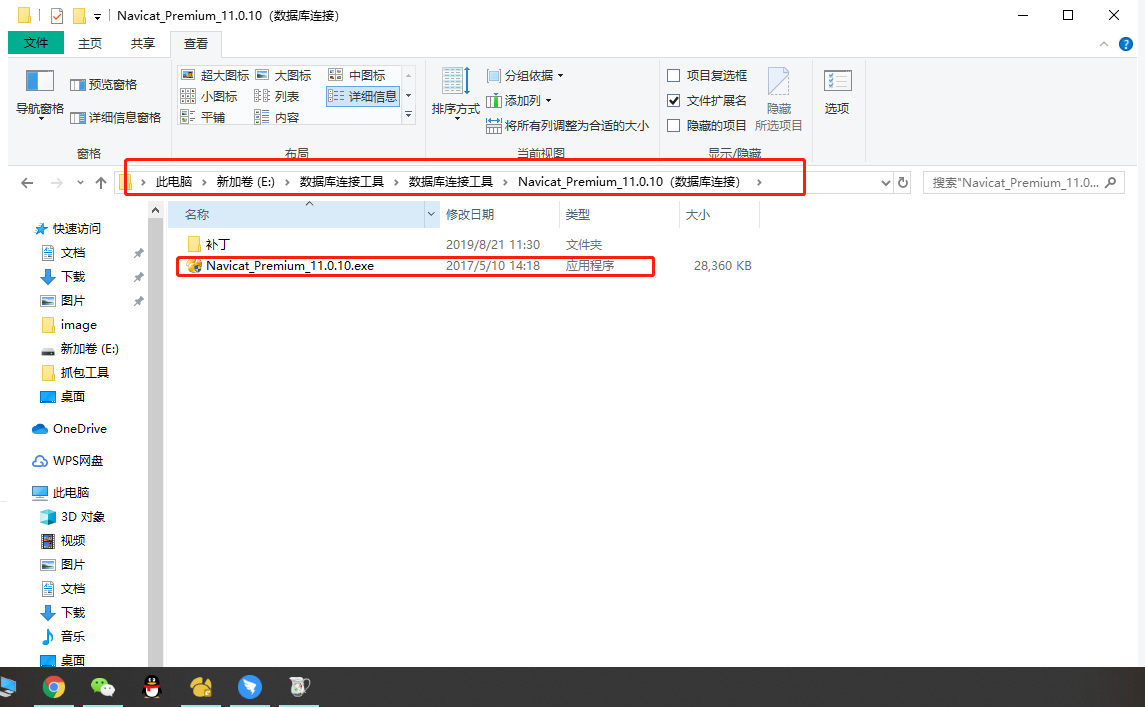Screen dimensions: 1145x707
Task: Open OneDrive in the navigation pane
Action: click(69, 429)
